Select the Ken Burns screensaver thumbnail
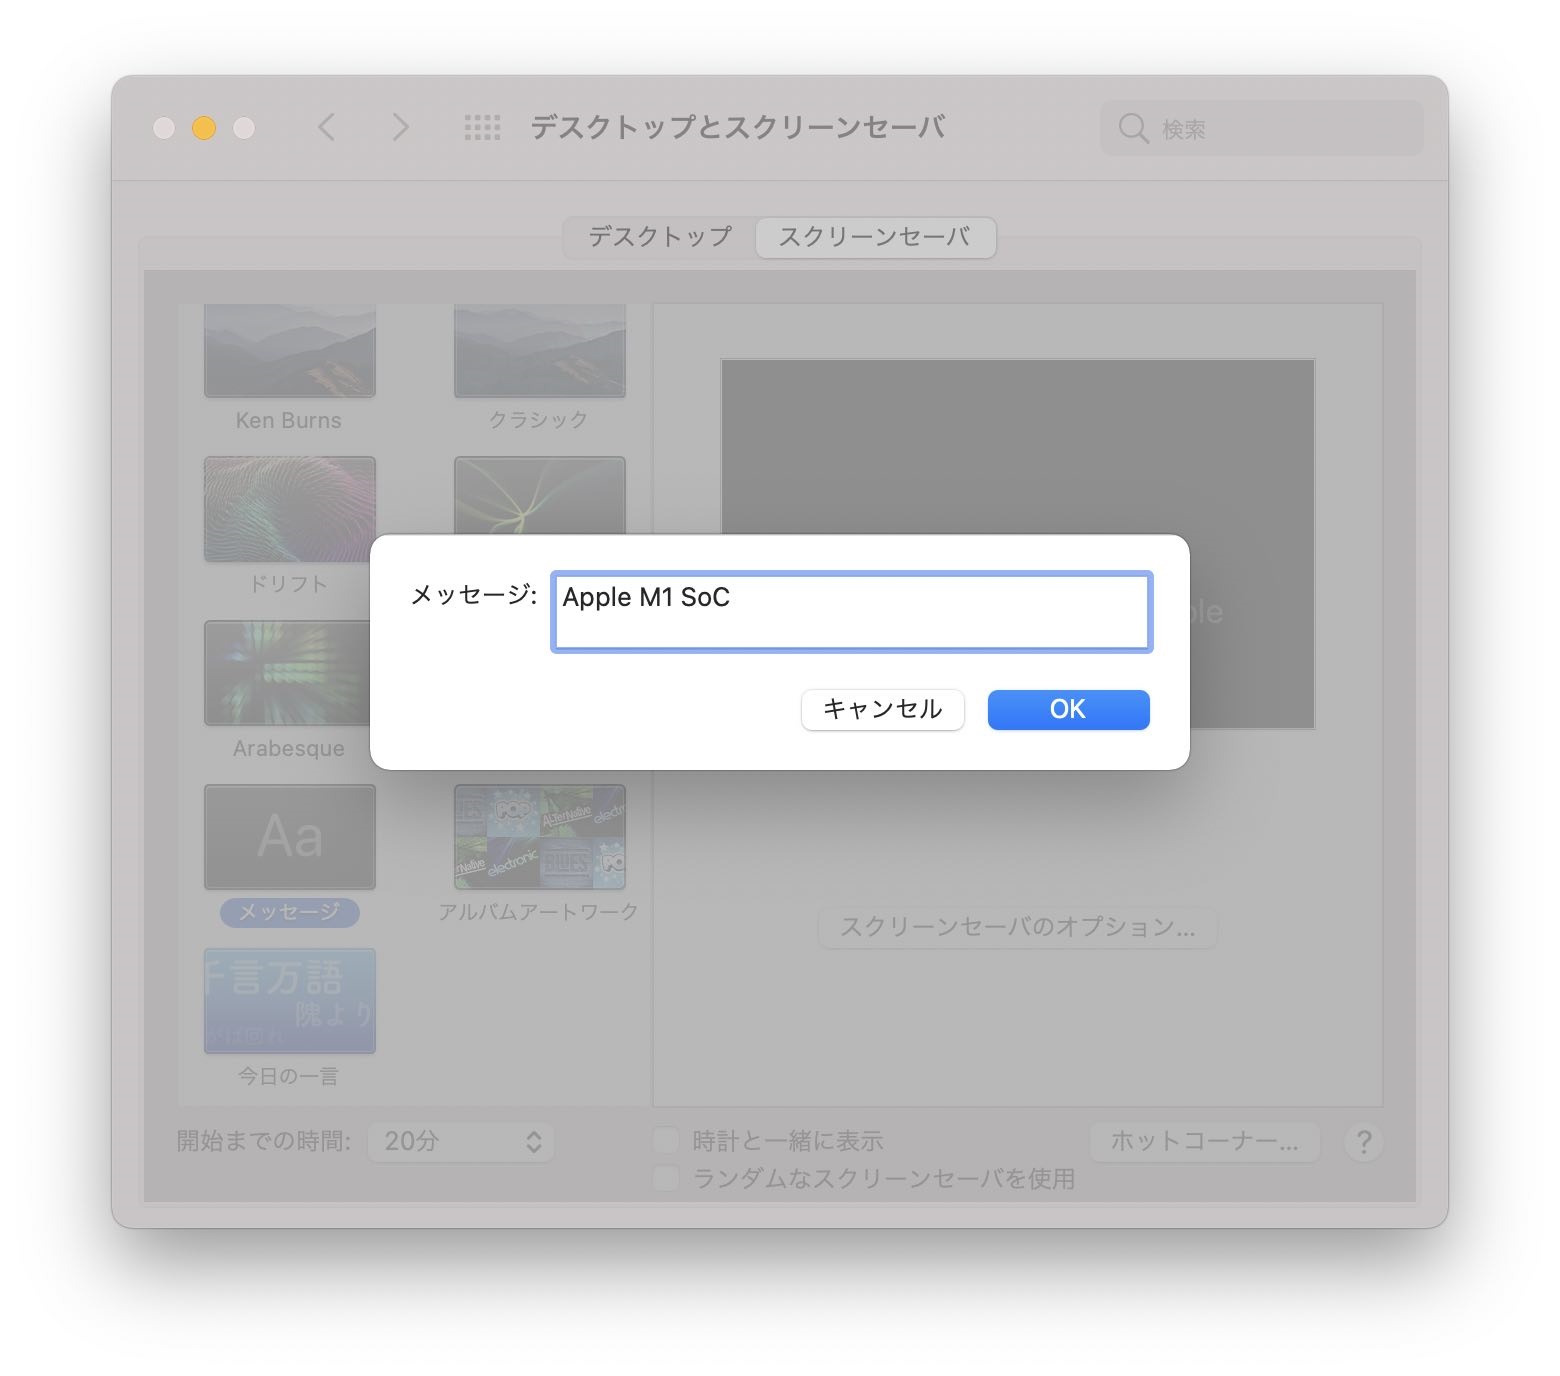The image size is (1560, 1376). click(x=290, y=351)
